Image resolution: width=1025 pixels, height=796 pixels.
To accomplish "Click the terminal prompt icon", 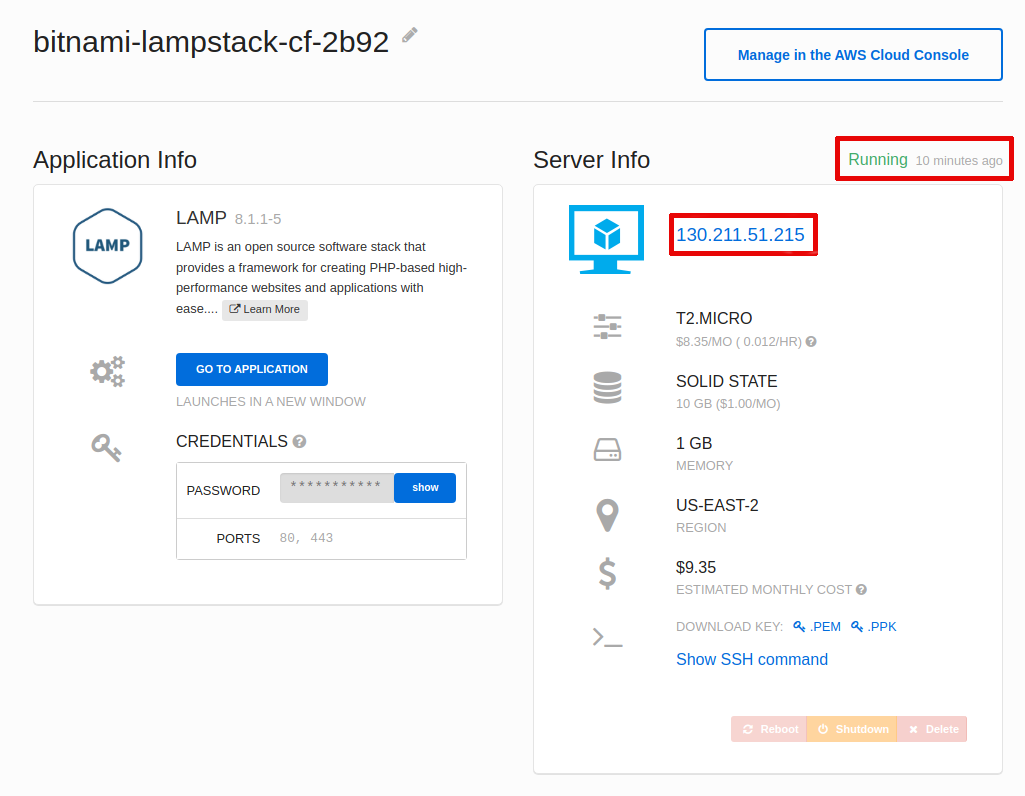I will click(607, 637).
